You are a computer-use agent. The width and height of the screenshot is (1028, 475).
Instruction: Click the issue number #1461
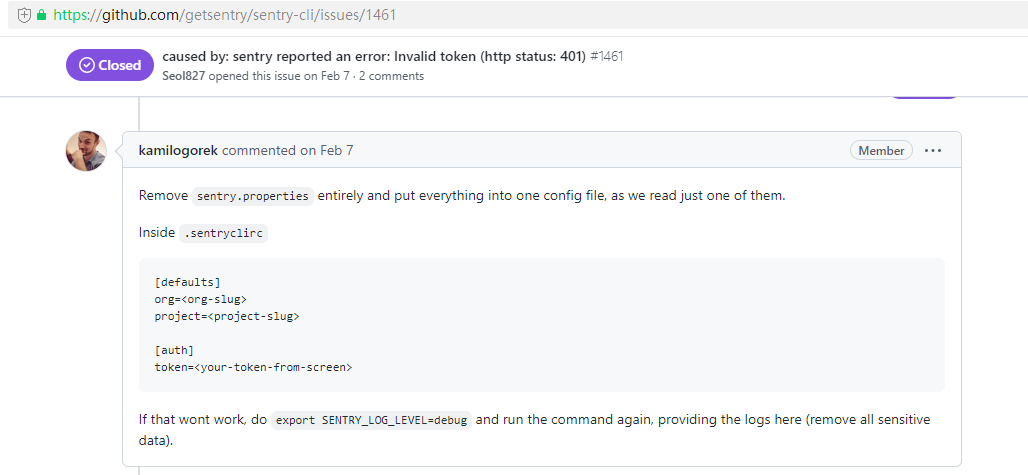click(x=607, y=57)
